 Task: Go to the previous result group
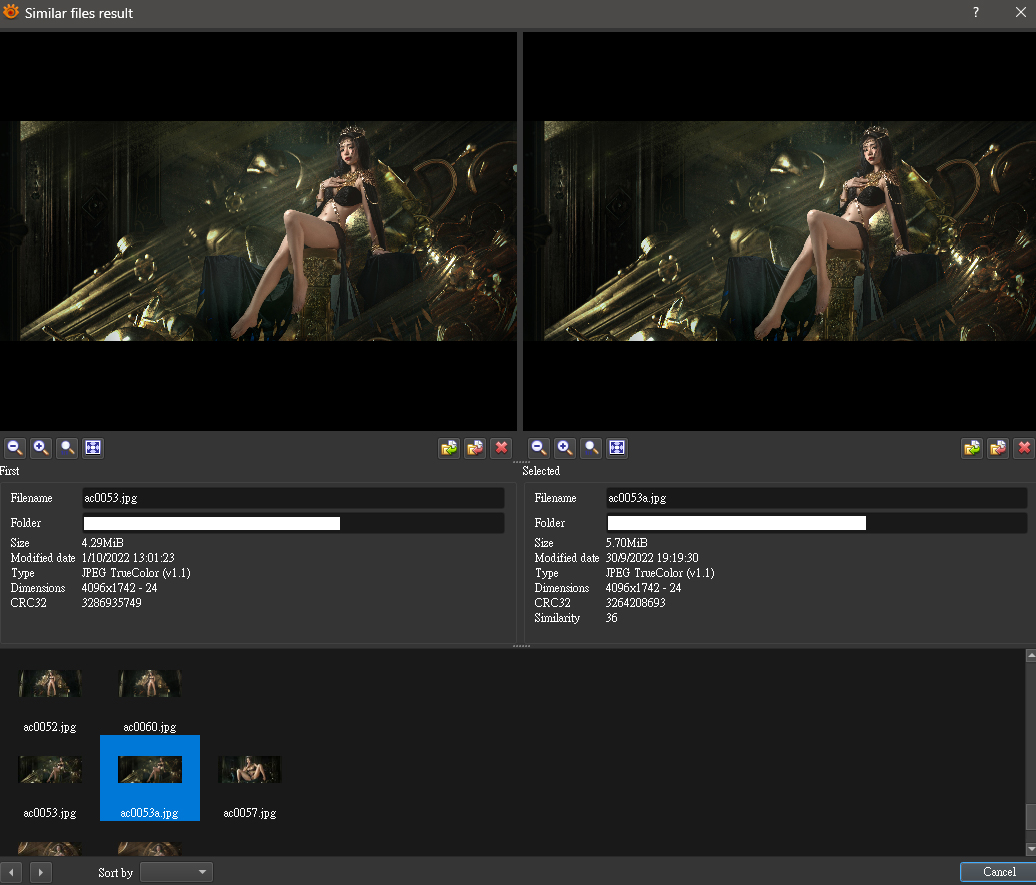pos(13,872)
